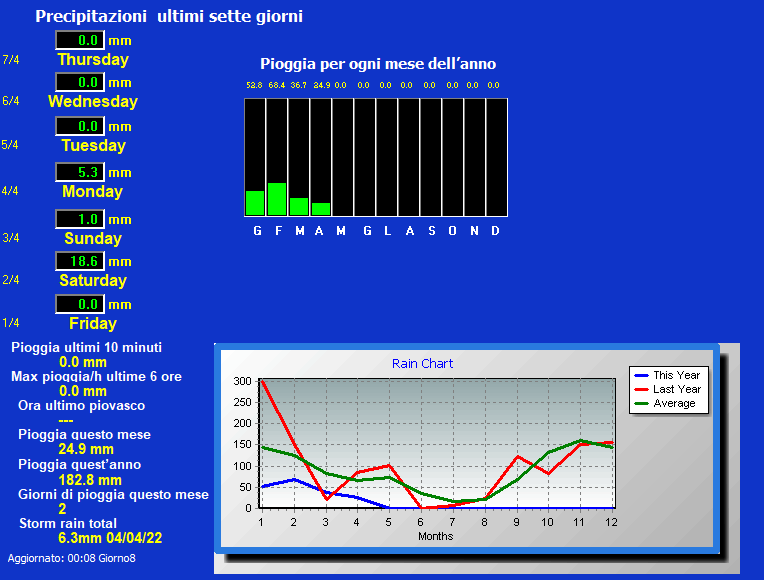Viewport: 764px width, 580px height.
Task: Click the 'Storm rain total' label
Action: [x=68, y=523]
